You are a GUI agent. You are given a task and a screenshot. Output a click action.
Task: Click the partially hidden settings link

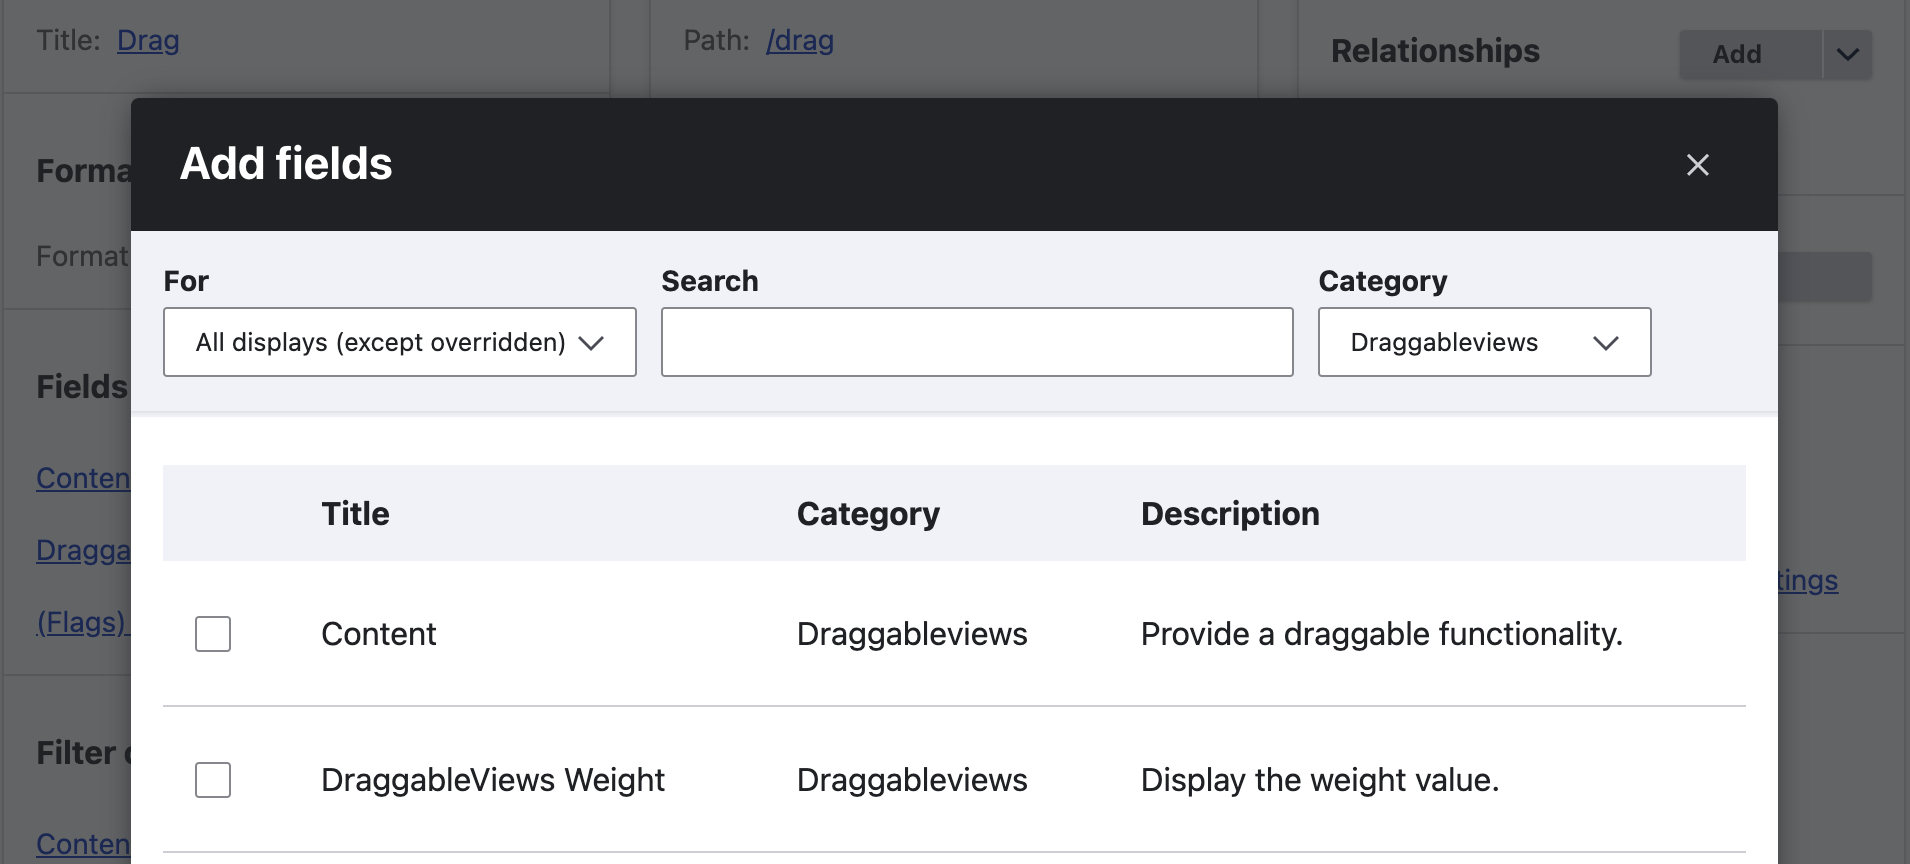(1808, 581)
